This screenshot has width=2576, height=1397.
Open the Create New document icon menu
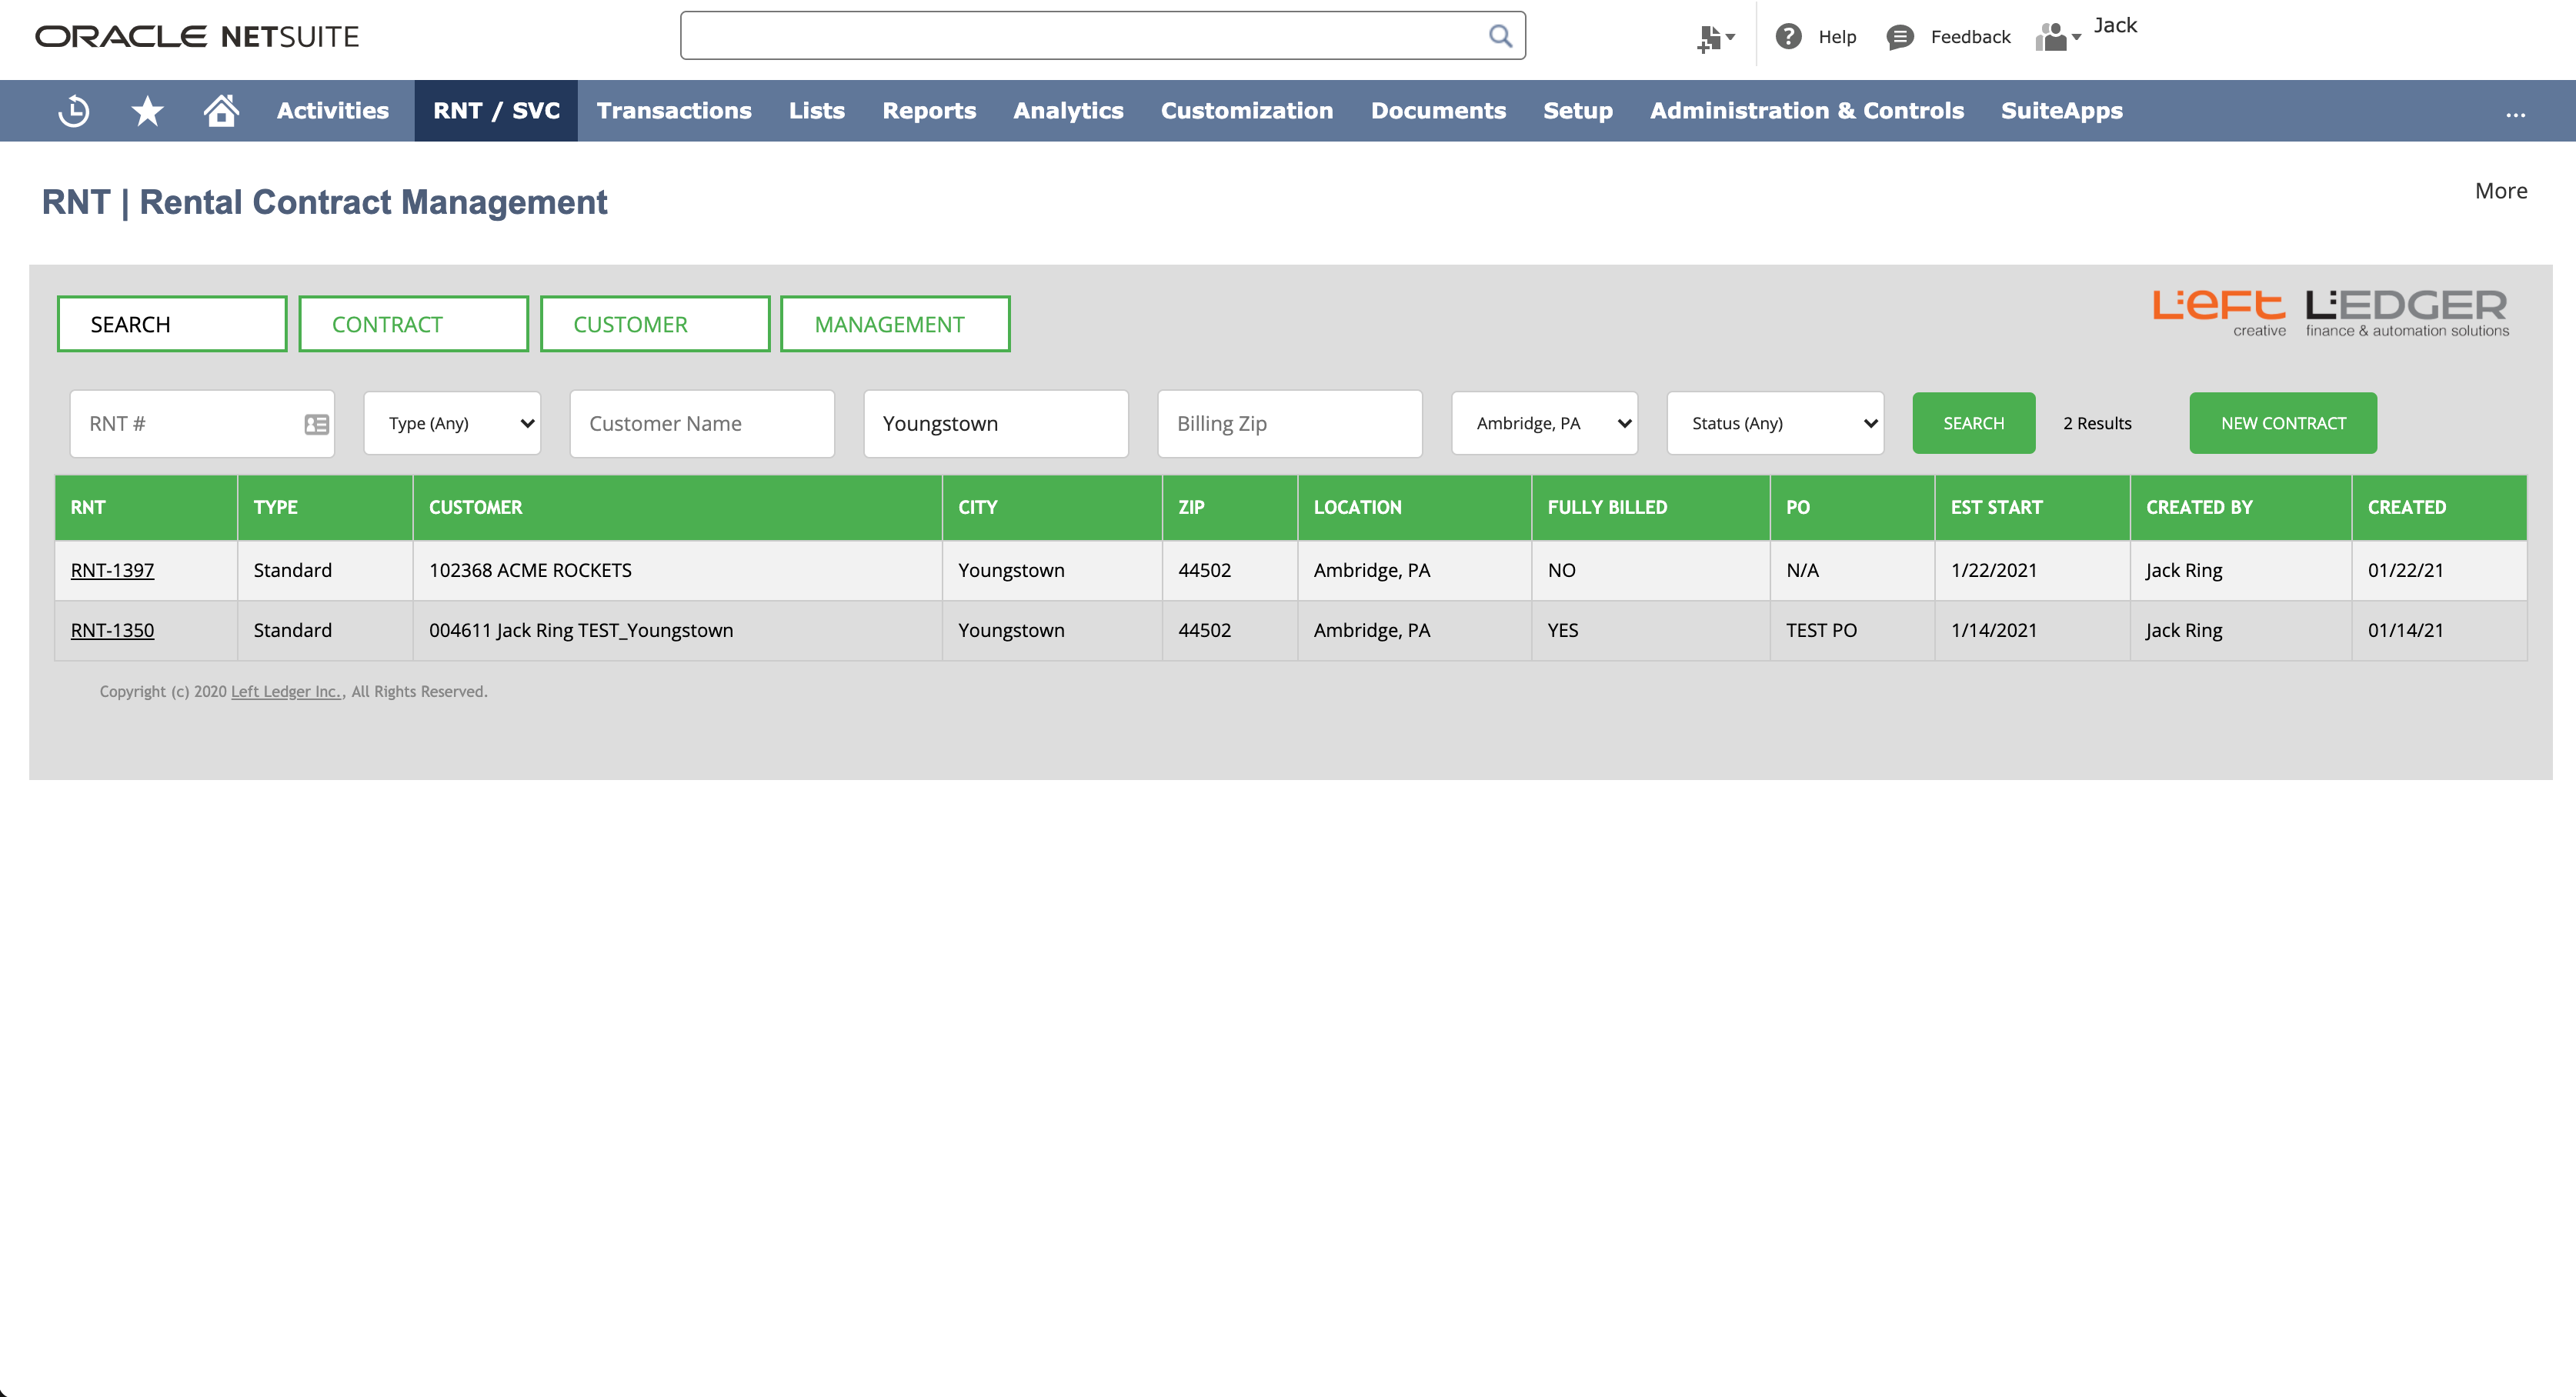1714,38
